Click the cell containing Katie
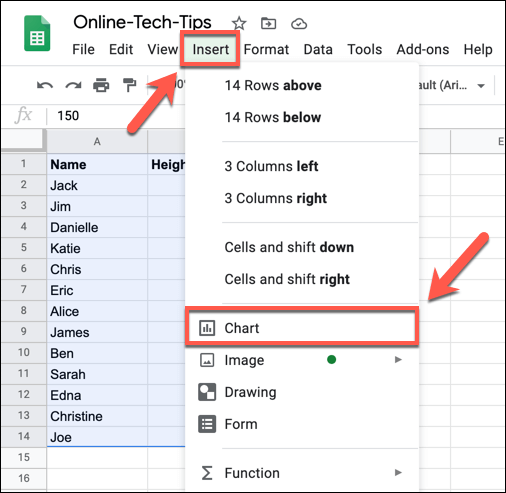 (97, 248)
